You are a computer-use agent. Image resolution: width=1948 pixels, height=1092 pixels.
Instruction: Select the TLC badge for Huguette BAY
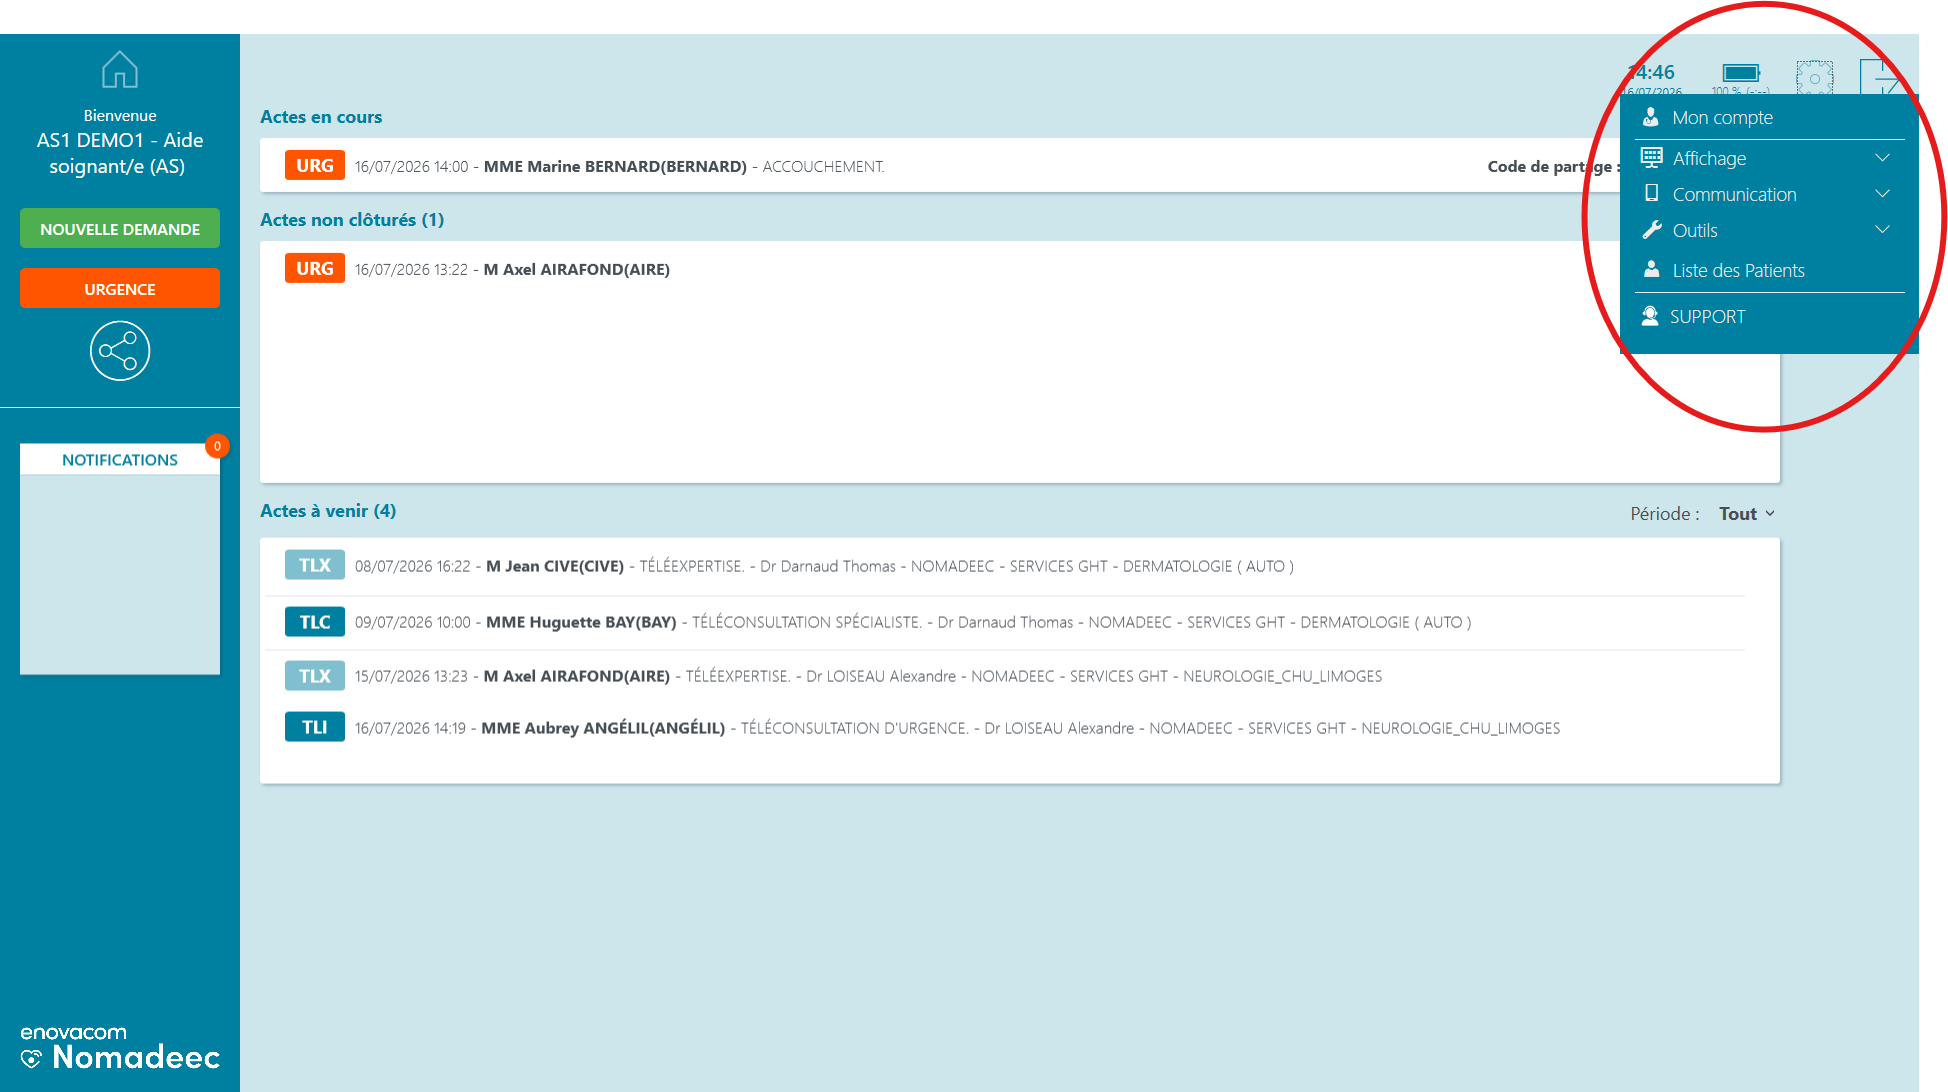315,622
